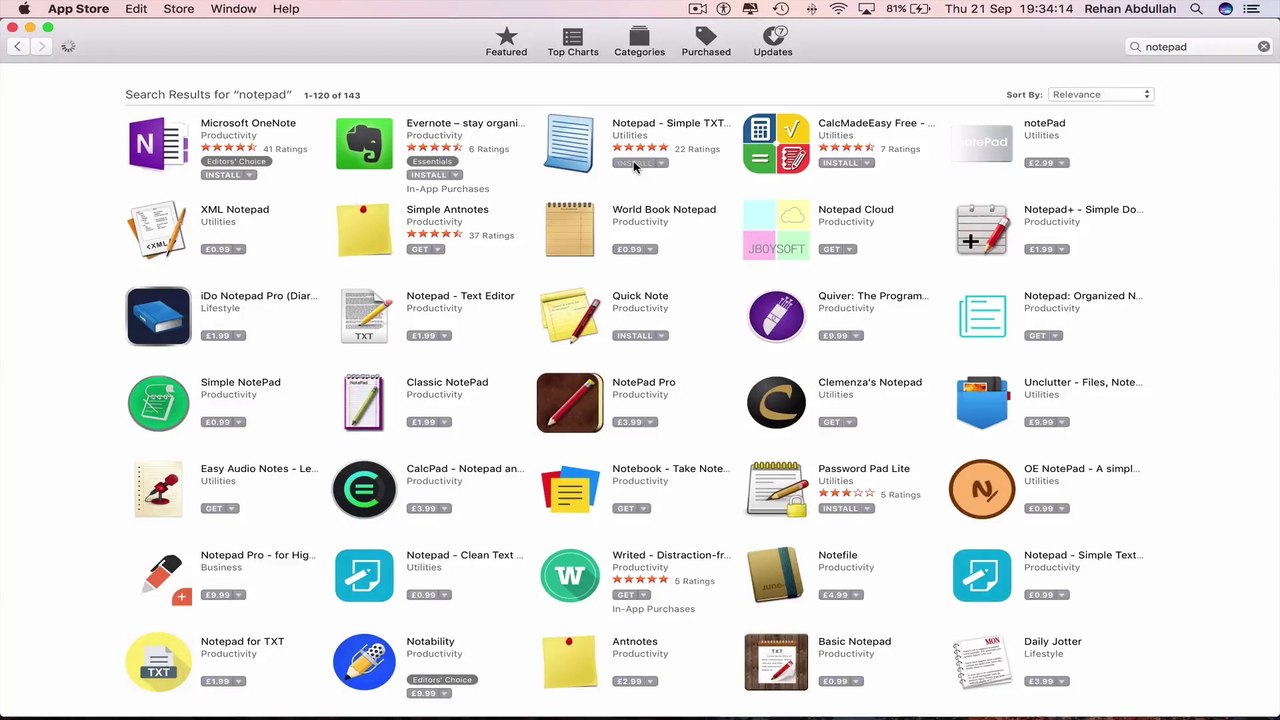This screenshot has height=720, width=1280.
Task: Buy World Book Notepad for £0.99
Action: [x=629, y=249]
